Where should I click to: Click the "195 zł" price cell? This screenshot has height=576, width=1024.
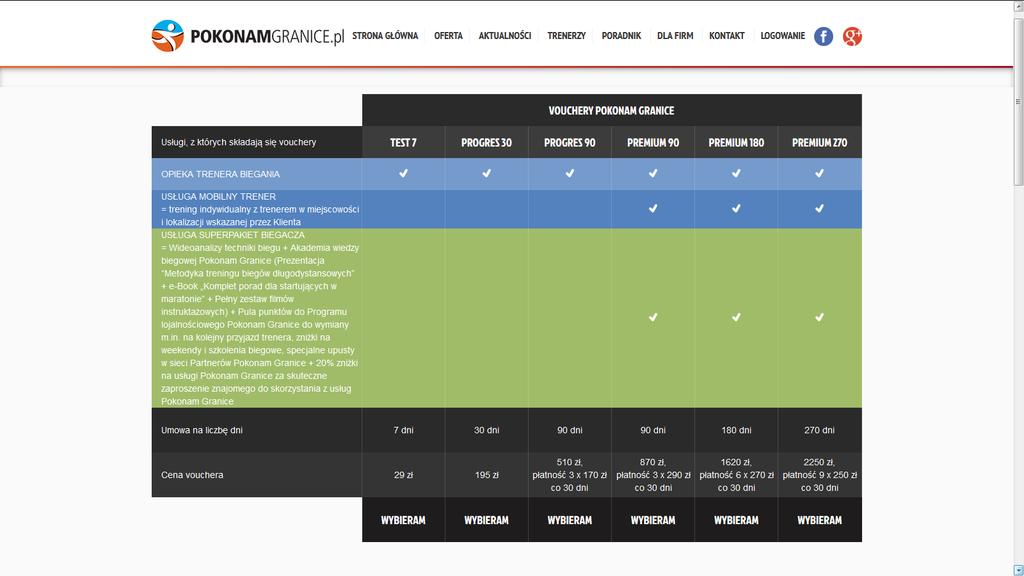(487, 475)
